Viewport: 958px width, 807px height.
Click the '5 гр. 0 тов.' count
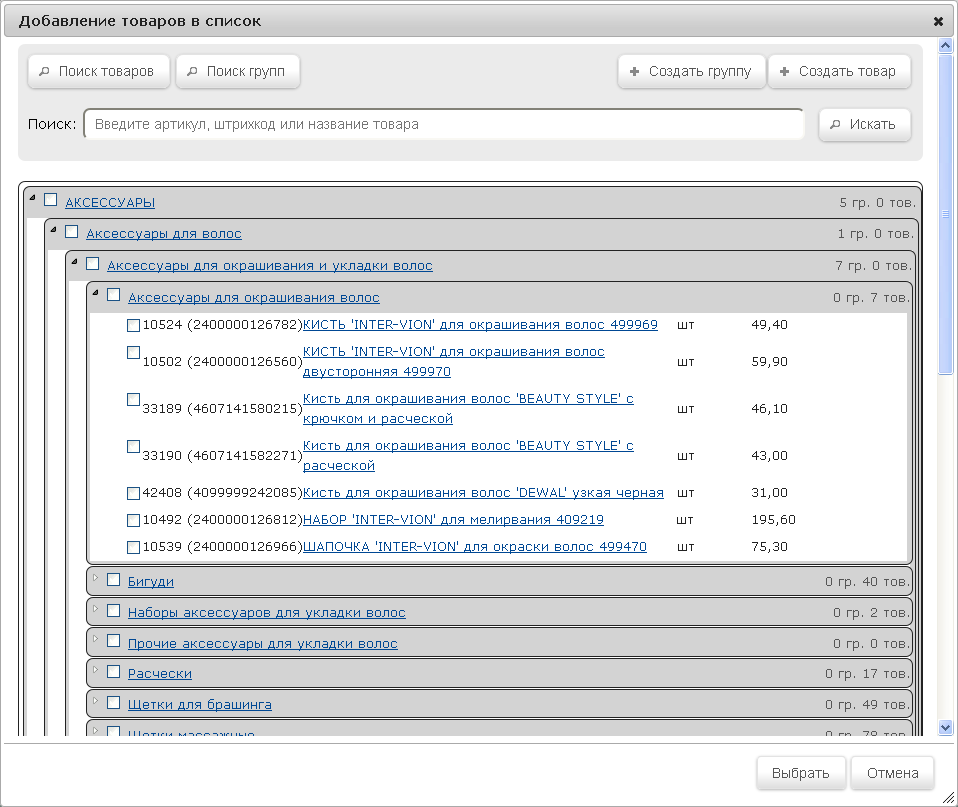coord(878,203)
